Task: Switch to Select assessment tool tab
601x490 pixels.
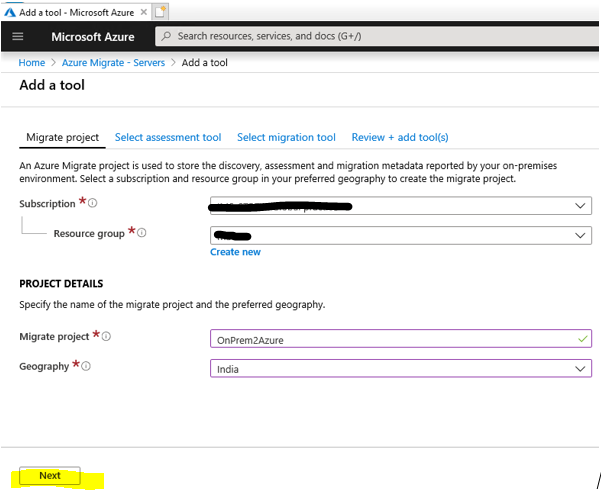Action: click(x=168, y=137)
